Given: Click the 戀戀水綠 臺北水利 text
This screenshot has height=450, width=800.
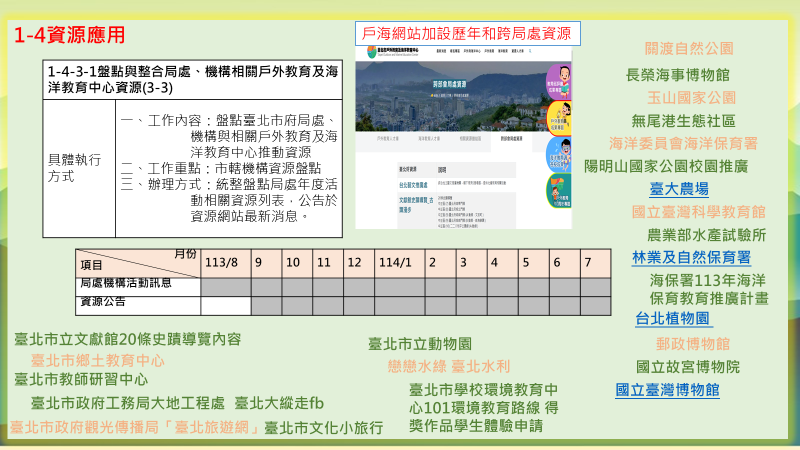Looking at the screenshot, I should click(x=448, y=367).
